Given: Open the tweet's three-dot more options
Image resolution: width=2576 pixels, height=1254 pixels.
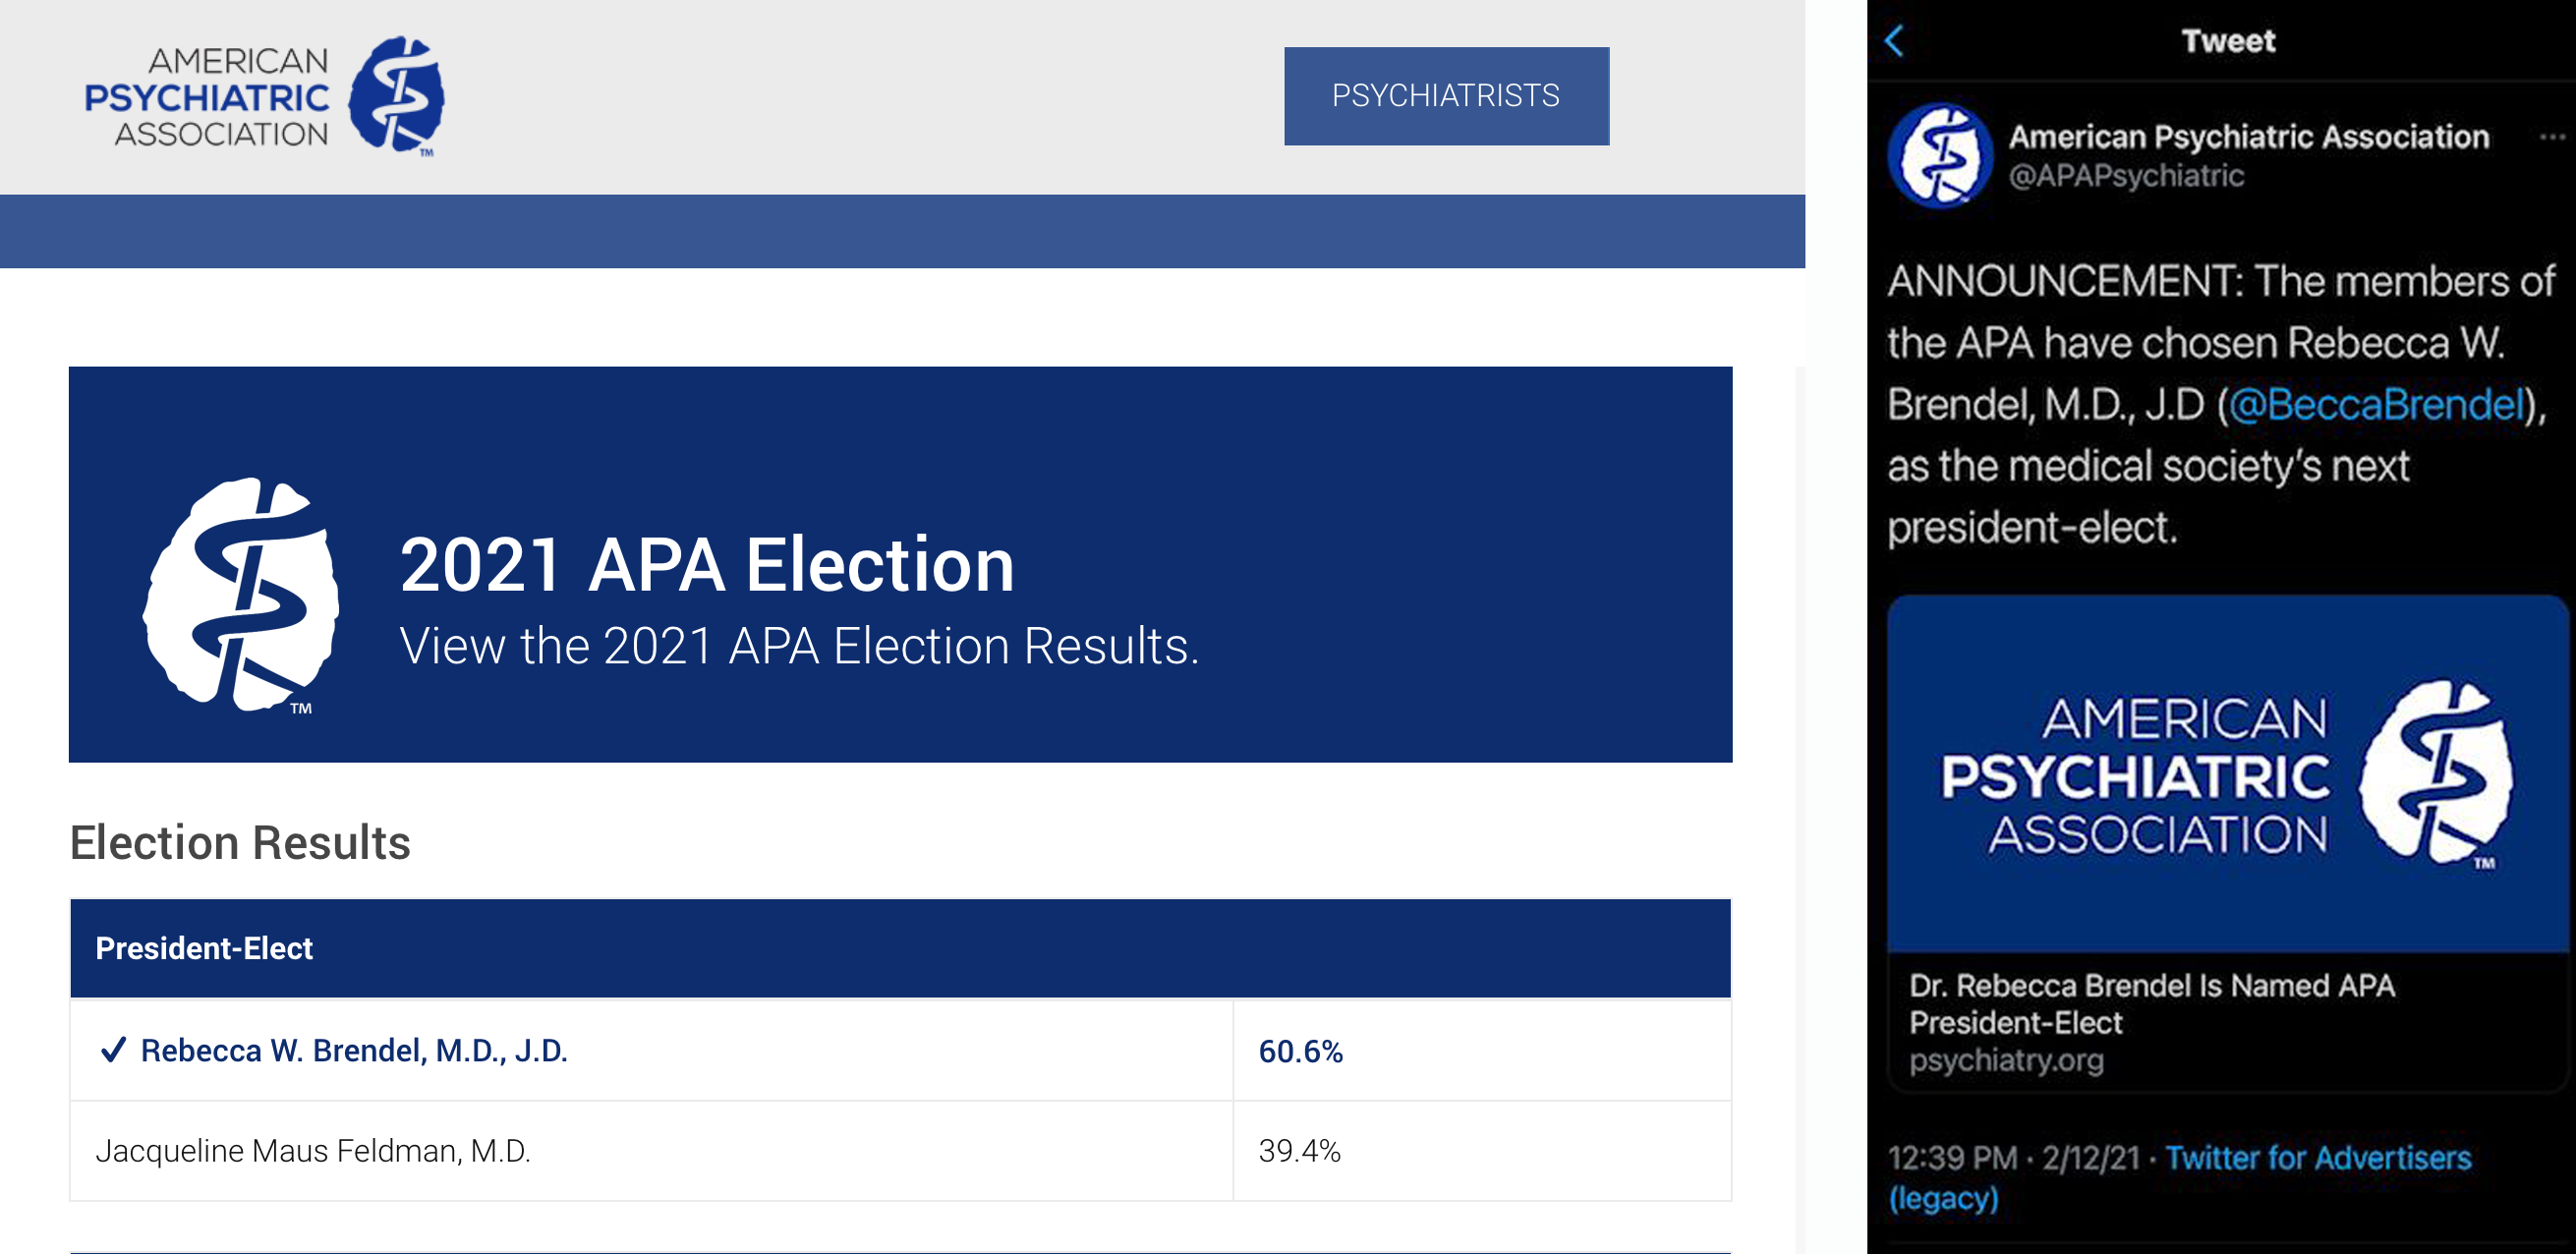Looking at the screenshot, I should (x=2553, y=137).
